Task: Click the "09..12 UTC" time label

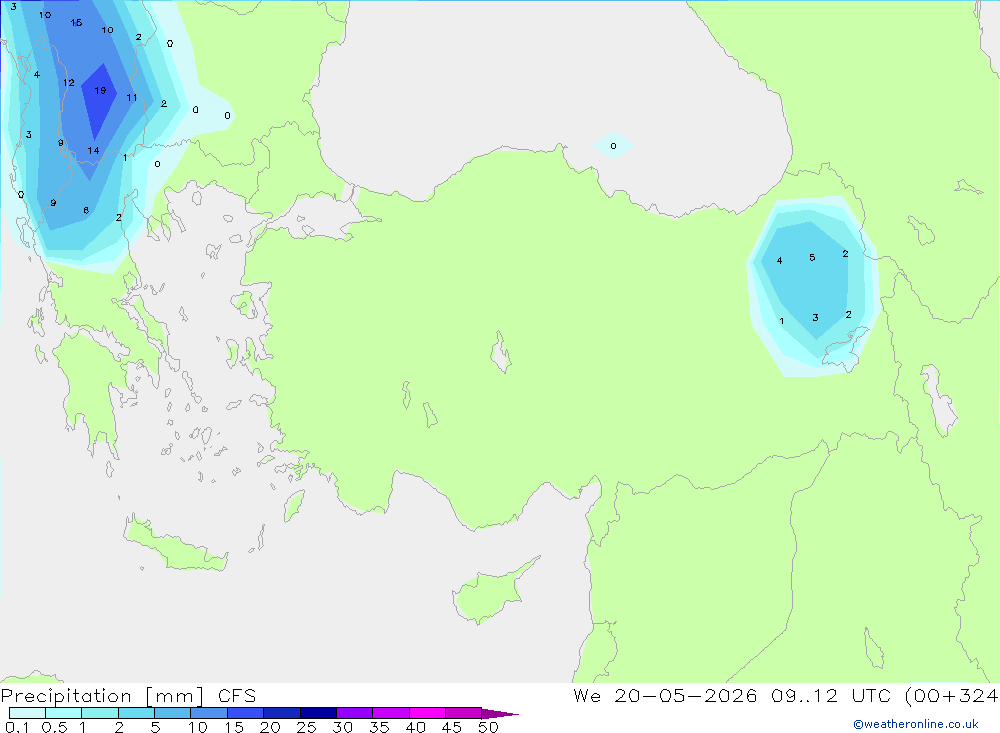Action: click(830, 696)
